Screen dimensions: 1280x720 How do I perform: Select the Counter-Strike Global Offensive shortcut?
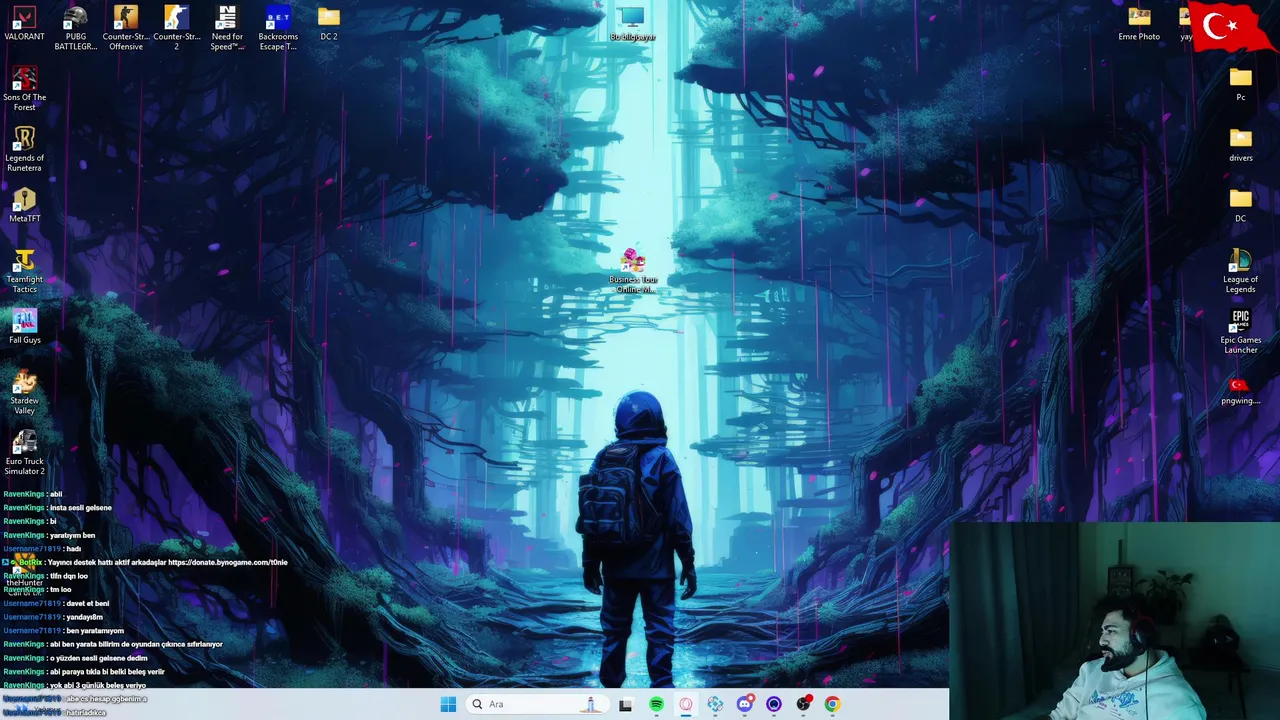pos(126,28)
